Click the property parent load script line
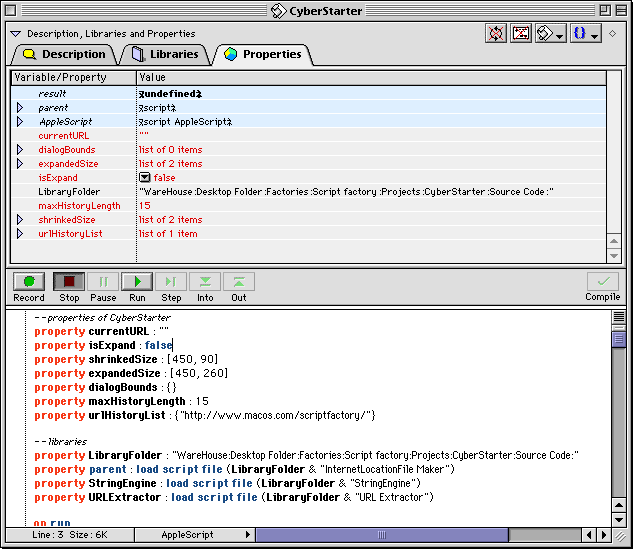The width and height of the screenshot is (633, 549). tap(244, 469)
